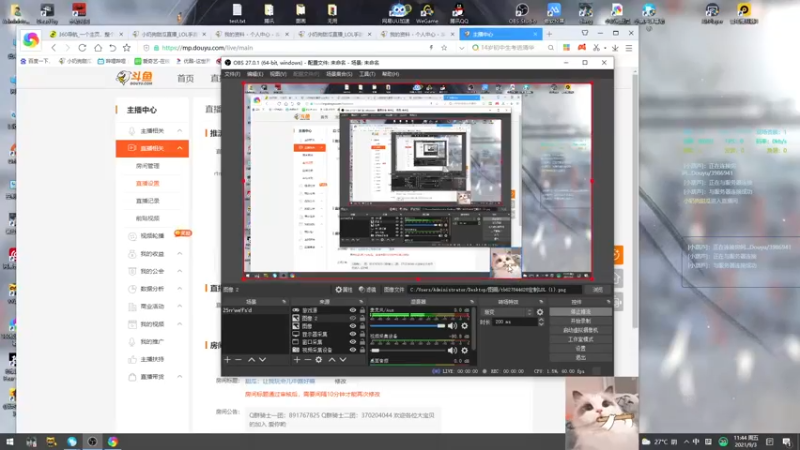Expand the 我的公会 sidebar section
800x450 pixels.
(x=180, y=271)
